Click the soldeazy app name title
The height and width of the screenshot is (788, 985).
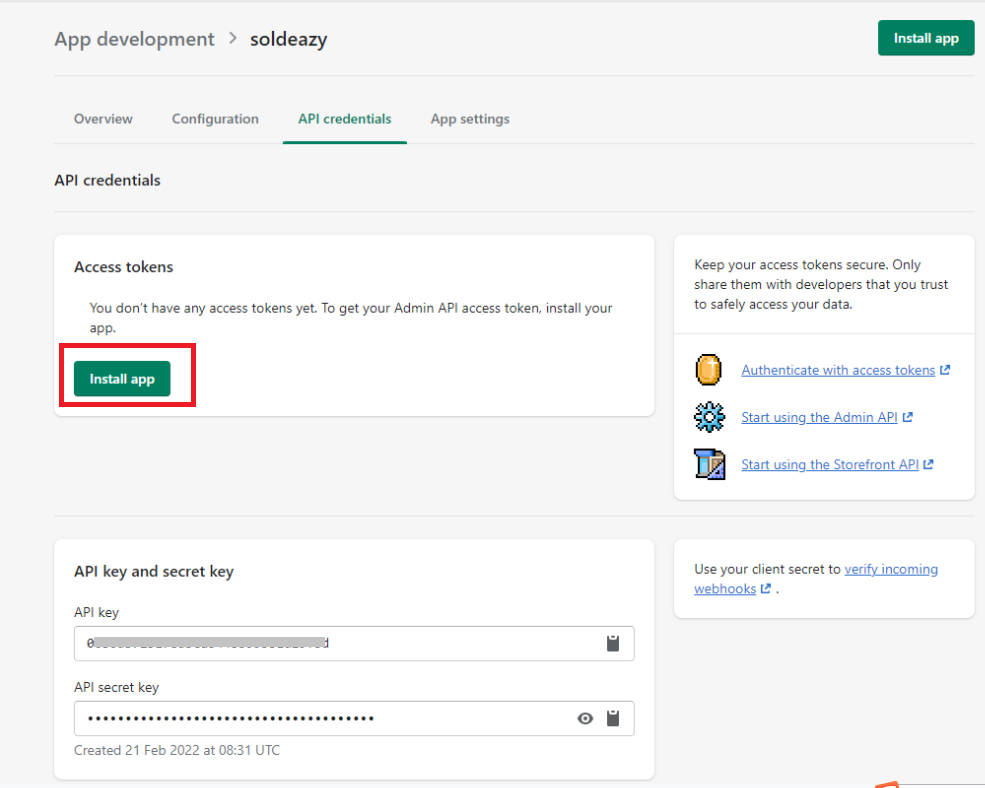click(288, 39)
